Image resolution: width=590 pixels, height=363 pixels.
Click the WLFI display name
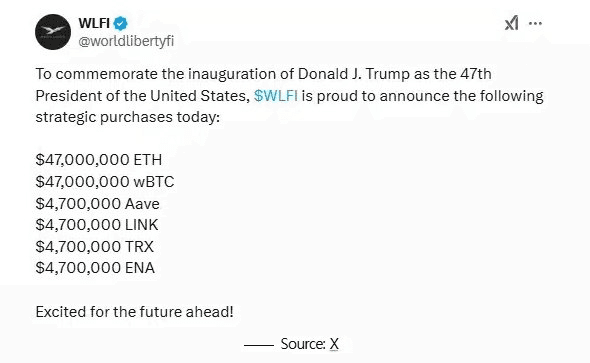tap(94, 23)
